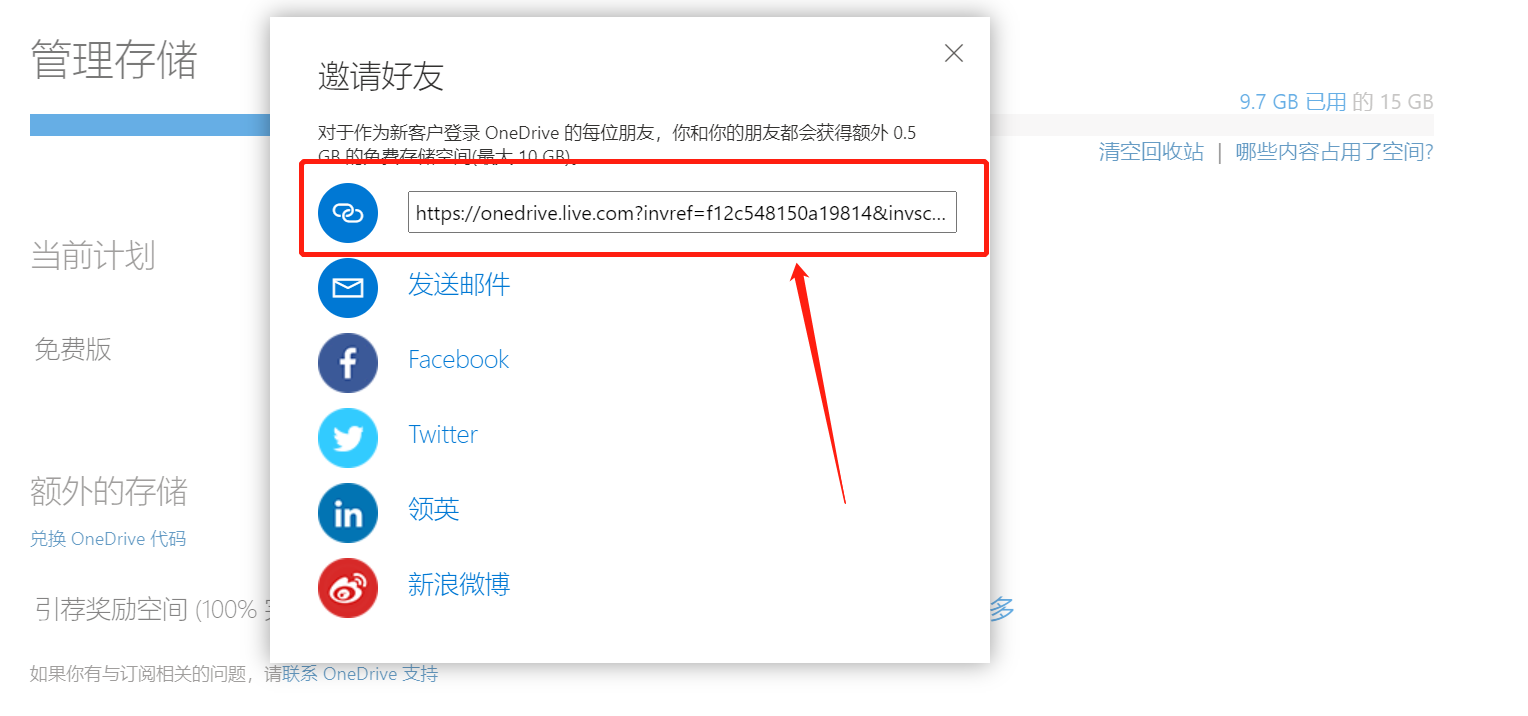The image size is (1528, 716).
Task: Share via the Twitter text link
Action: click(x=443, y=435)
